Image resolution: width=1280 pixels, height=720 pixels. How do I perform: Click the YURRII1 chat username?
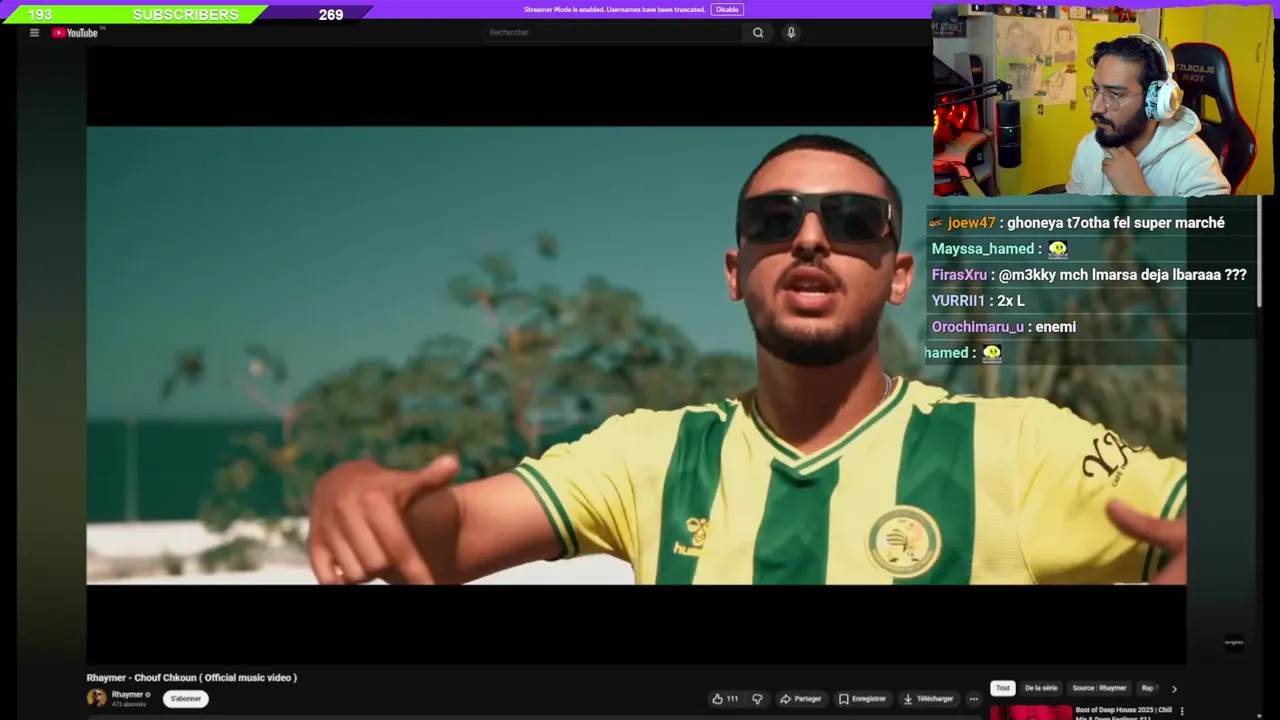(x=958, y=301)
